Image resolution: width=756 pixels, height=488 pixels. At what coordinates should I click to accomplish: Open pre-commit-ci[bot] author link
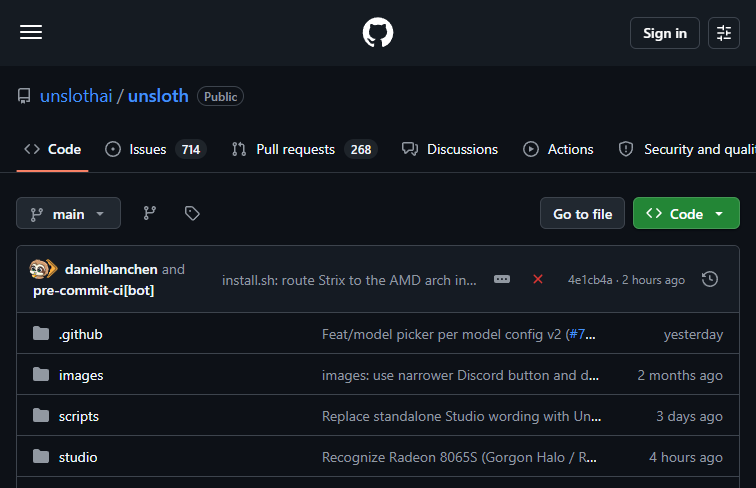[x=94, y=290]
